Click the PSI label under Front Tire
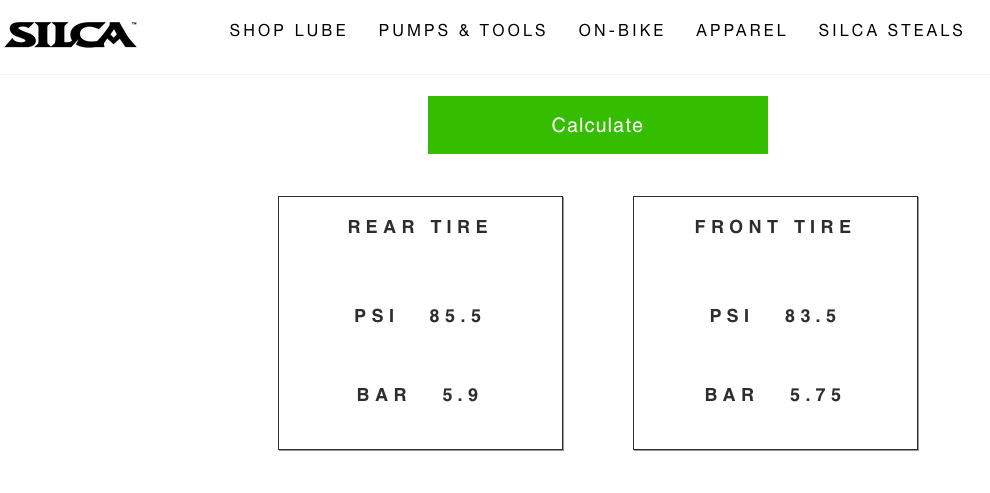Screen dimensions: 990x493 click(731, 316)
